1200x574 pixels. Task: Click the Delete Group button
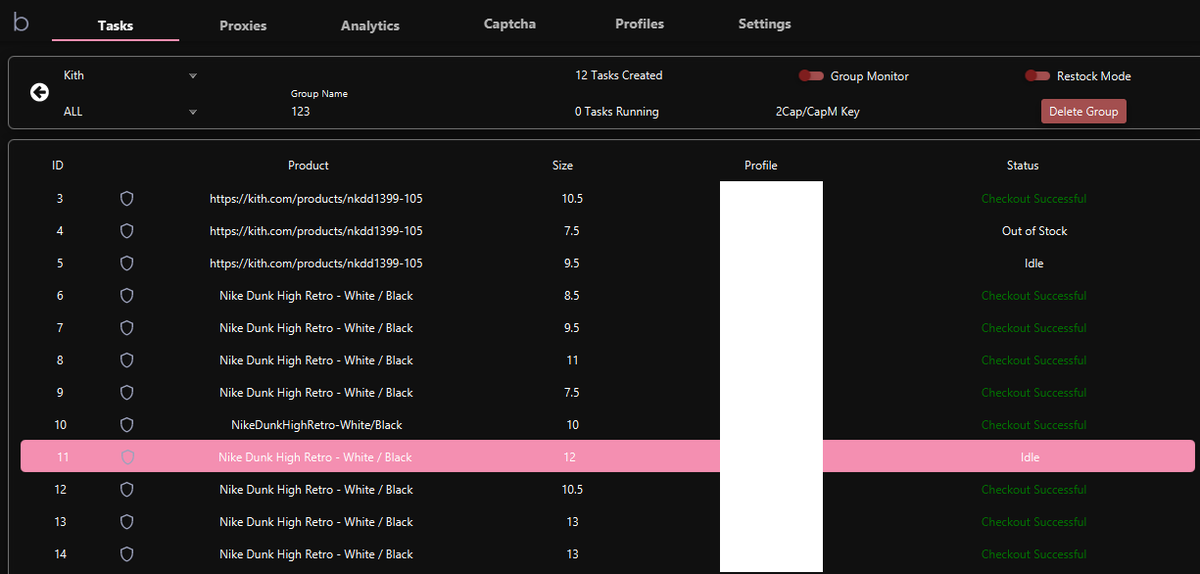coord(1083,111)
